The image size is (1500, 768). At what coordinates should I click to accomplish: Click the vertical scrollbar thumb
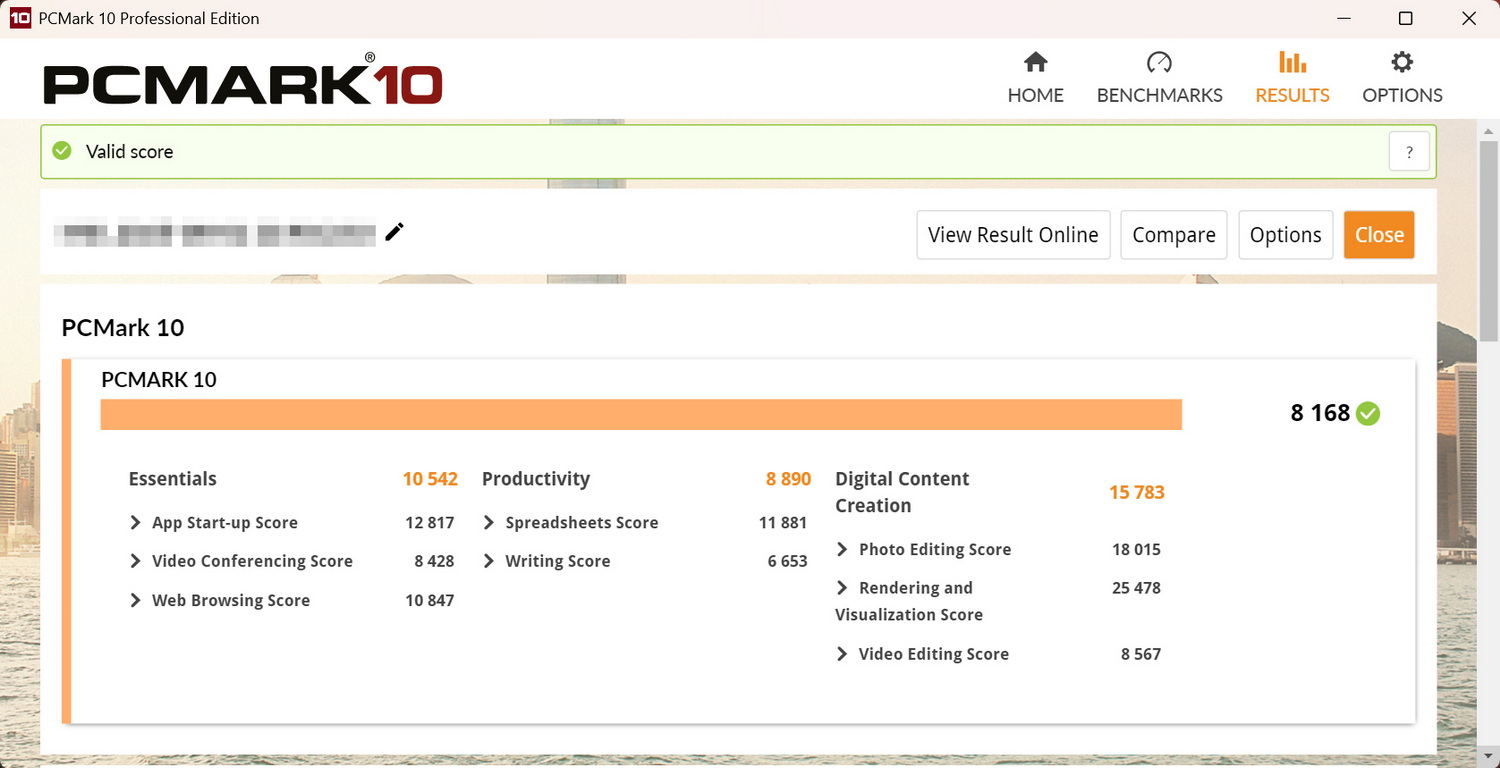coord(1489,240)
